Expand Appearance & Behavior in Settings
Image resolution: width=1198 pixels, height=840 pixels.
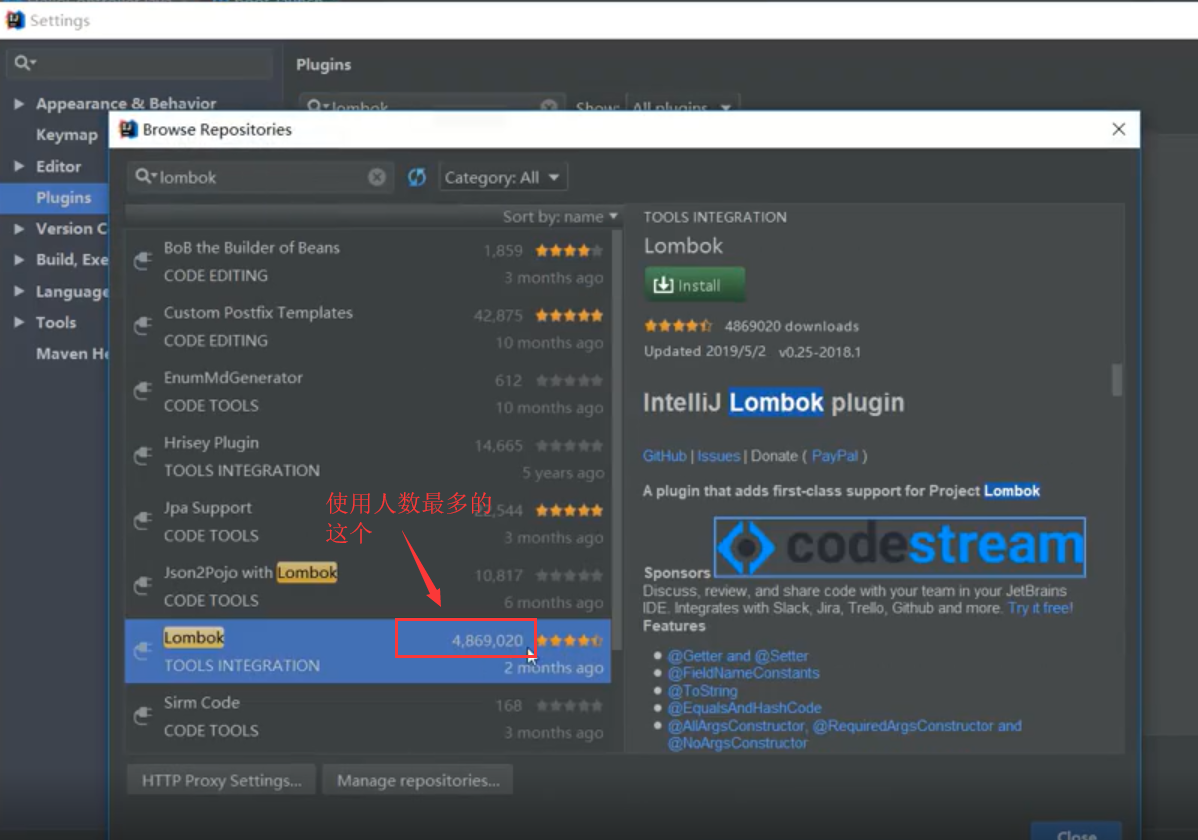tap(19, 103)
